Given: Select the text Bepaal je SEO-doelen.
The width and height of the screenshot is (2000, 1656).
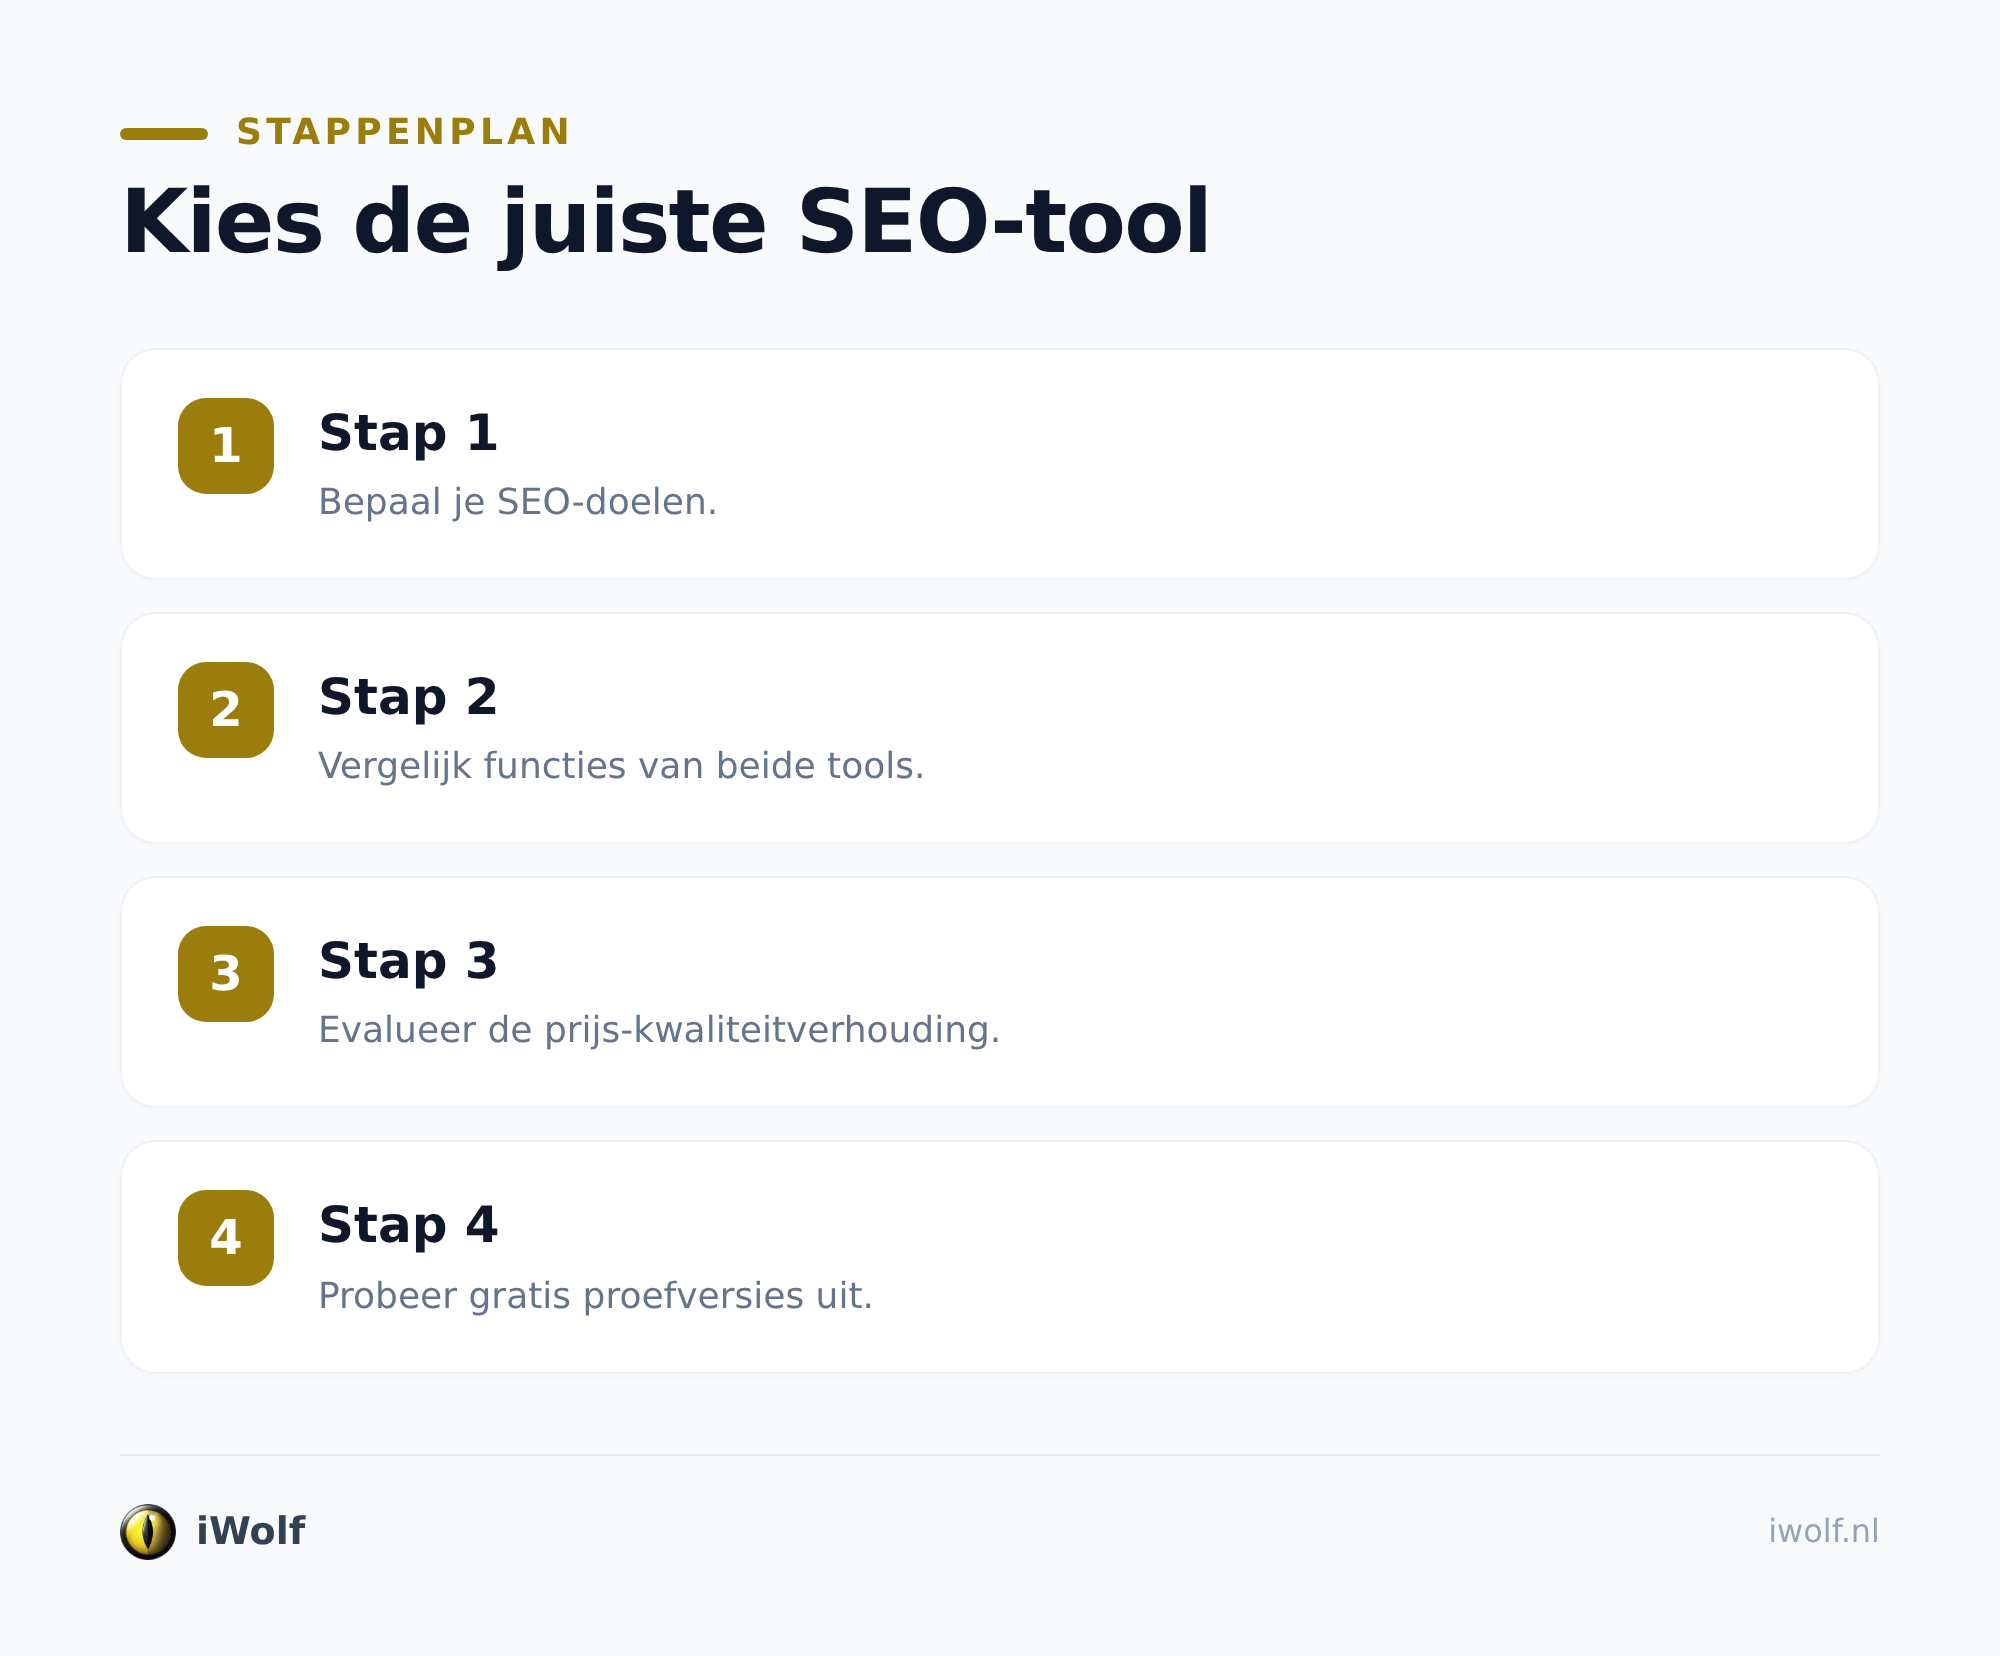Looking at the screenshot, I should 518,502.
